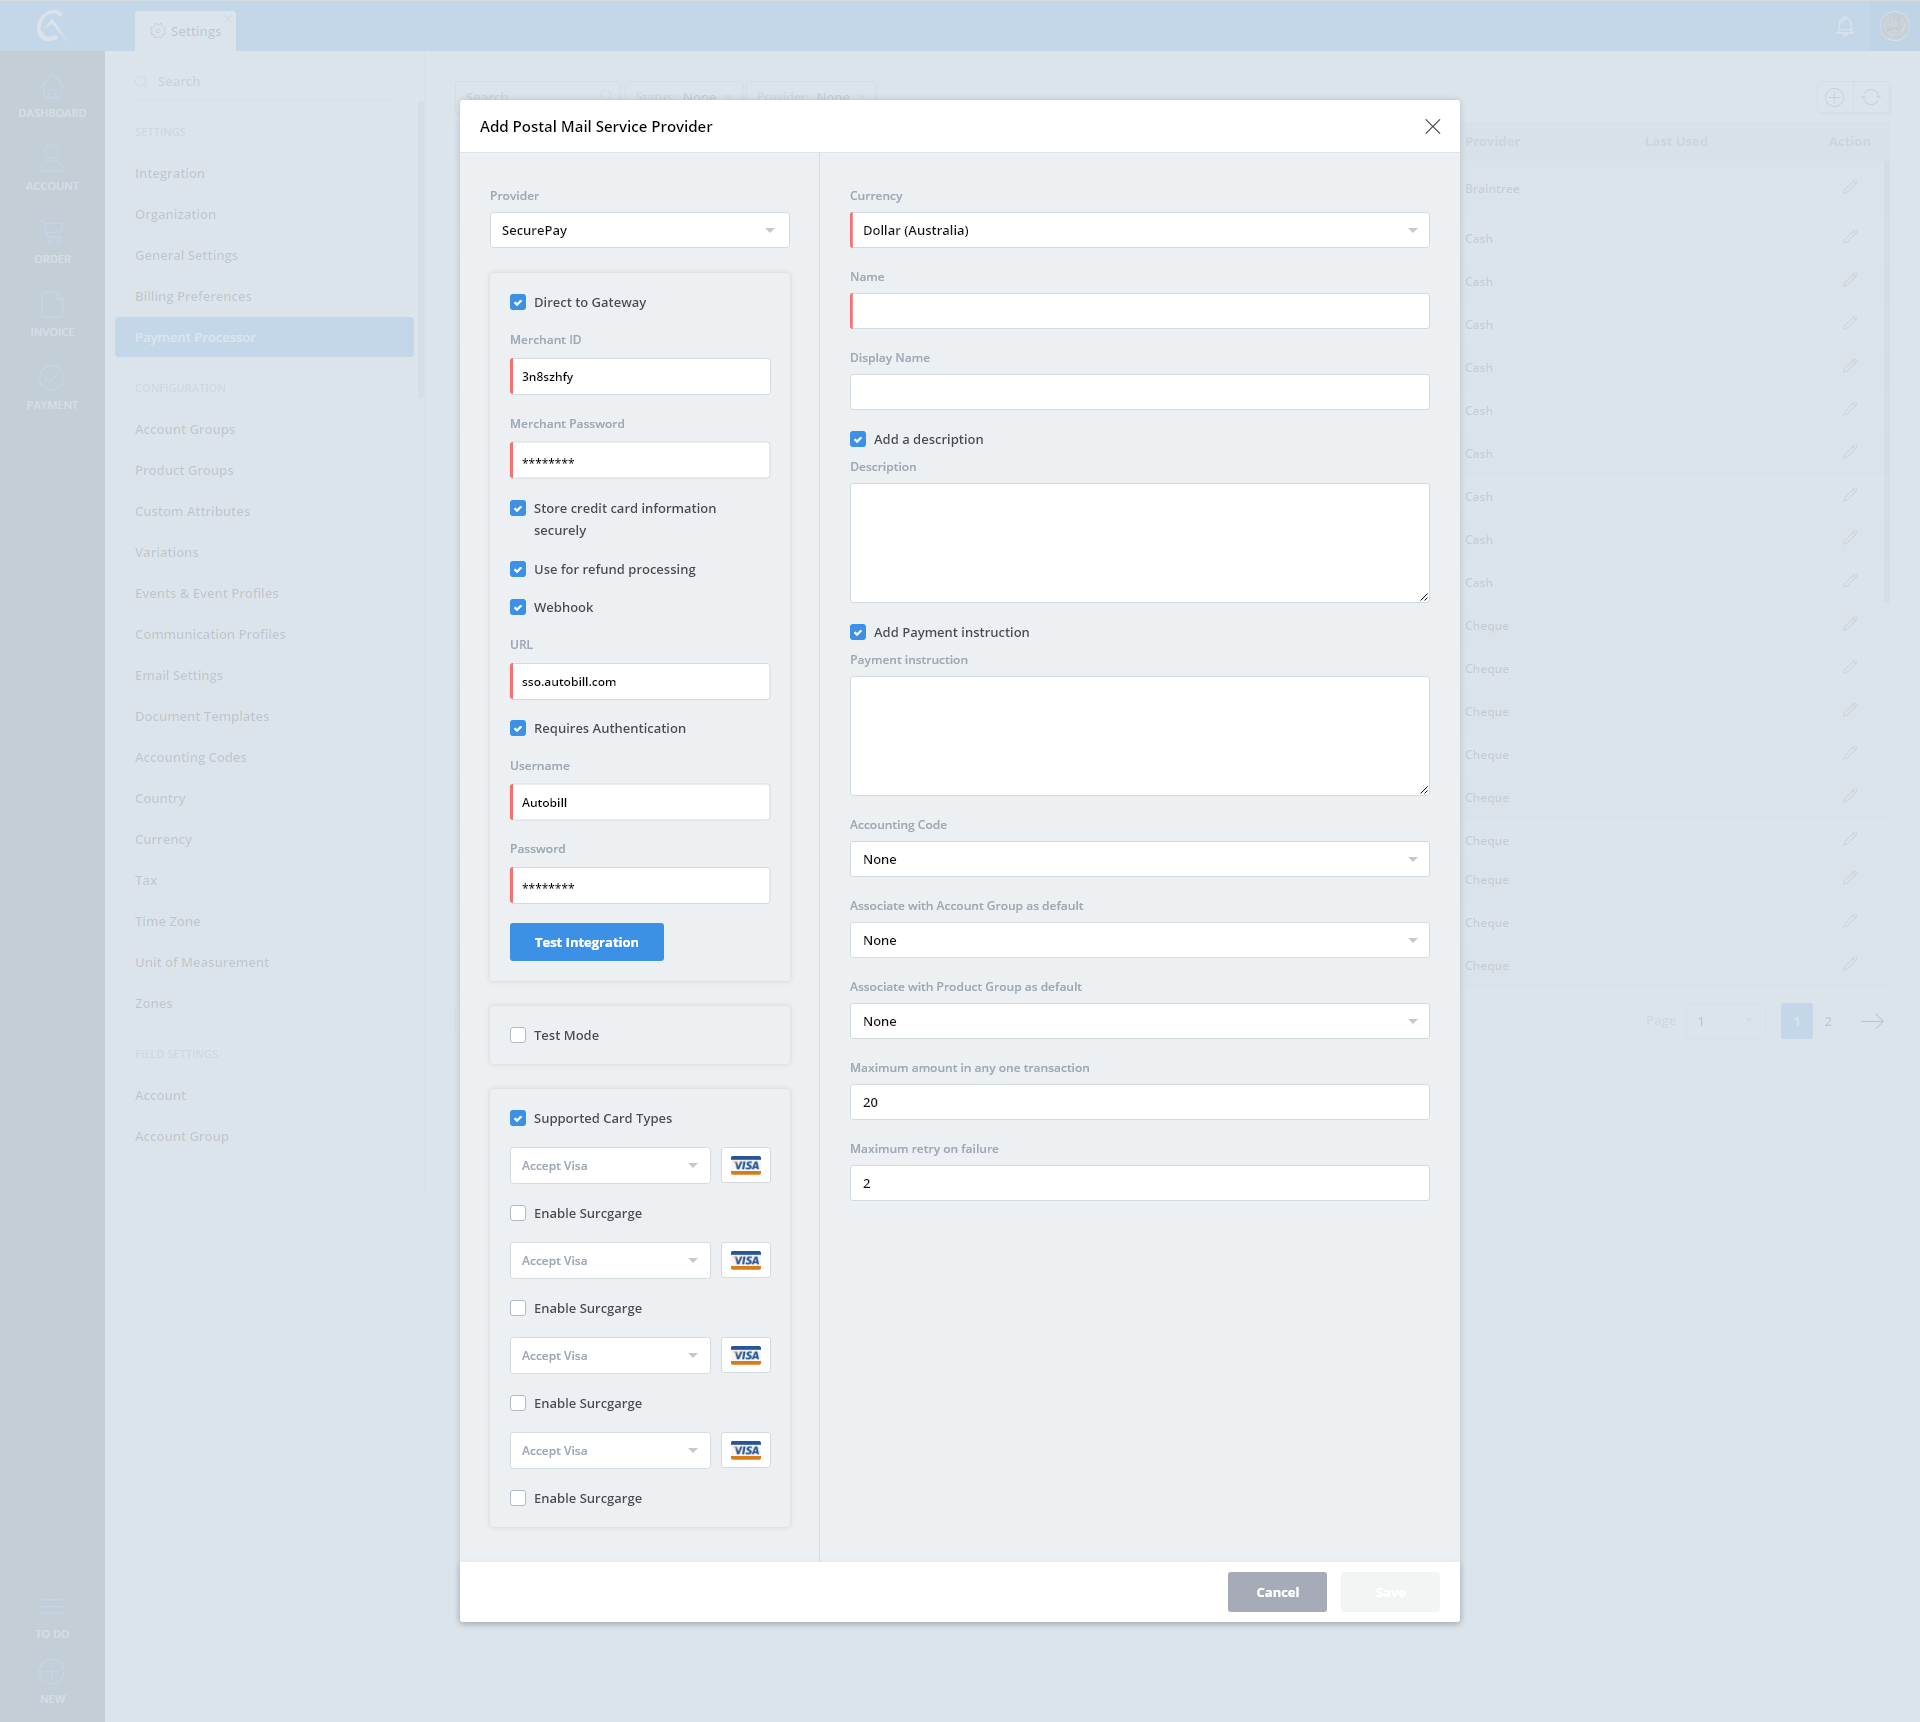Image resolution: width=1920 pixels, height=1722 pixels.
Task: Open the Invoice sidebar icon
Action: point(52,306)
